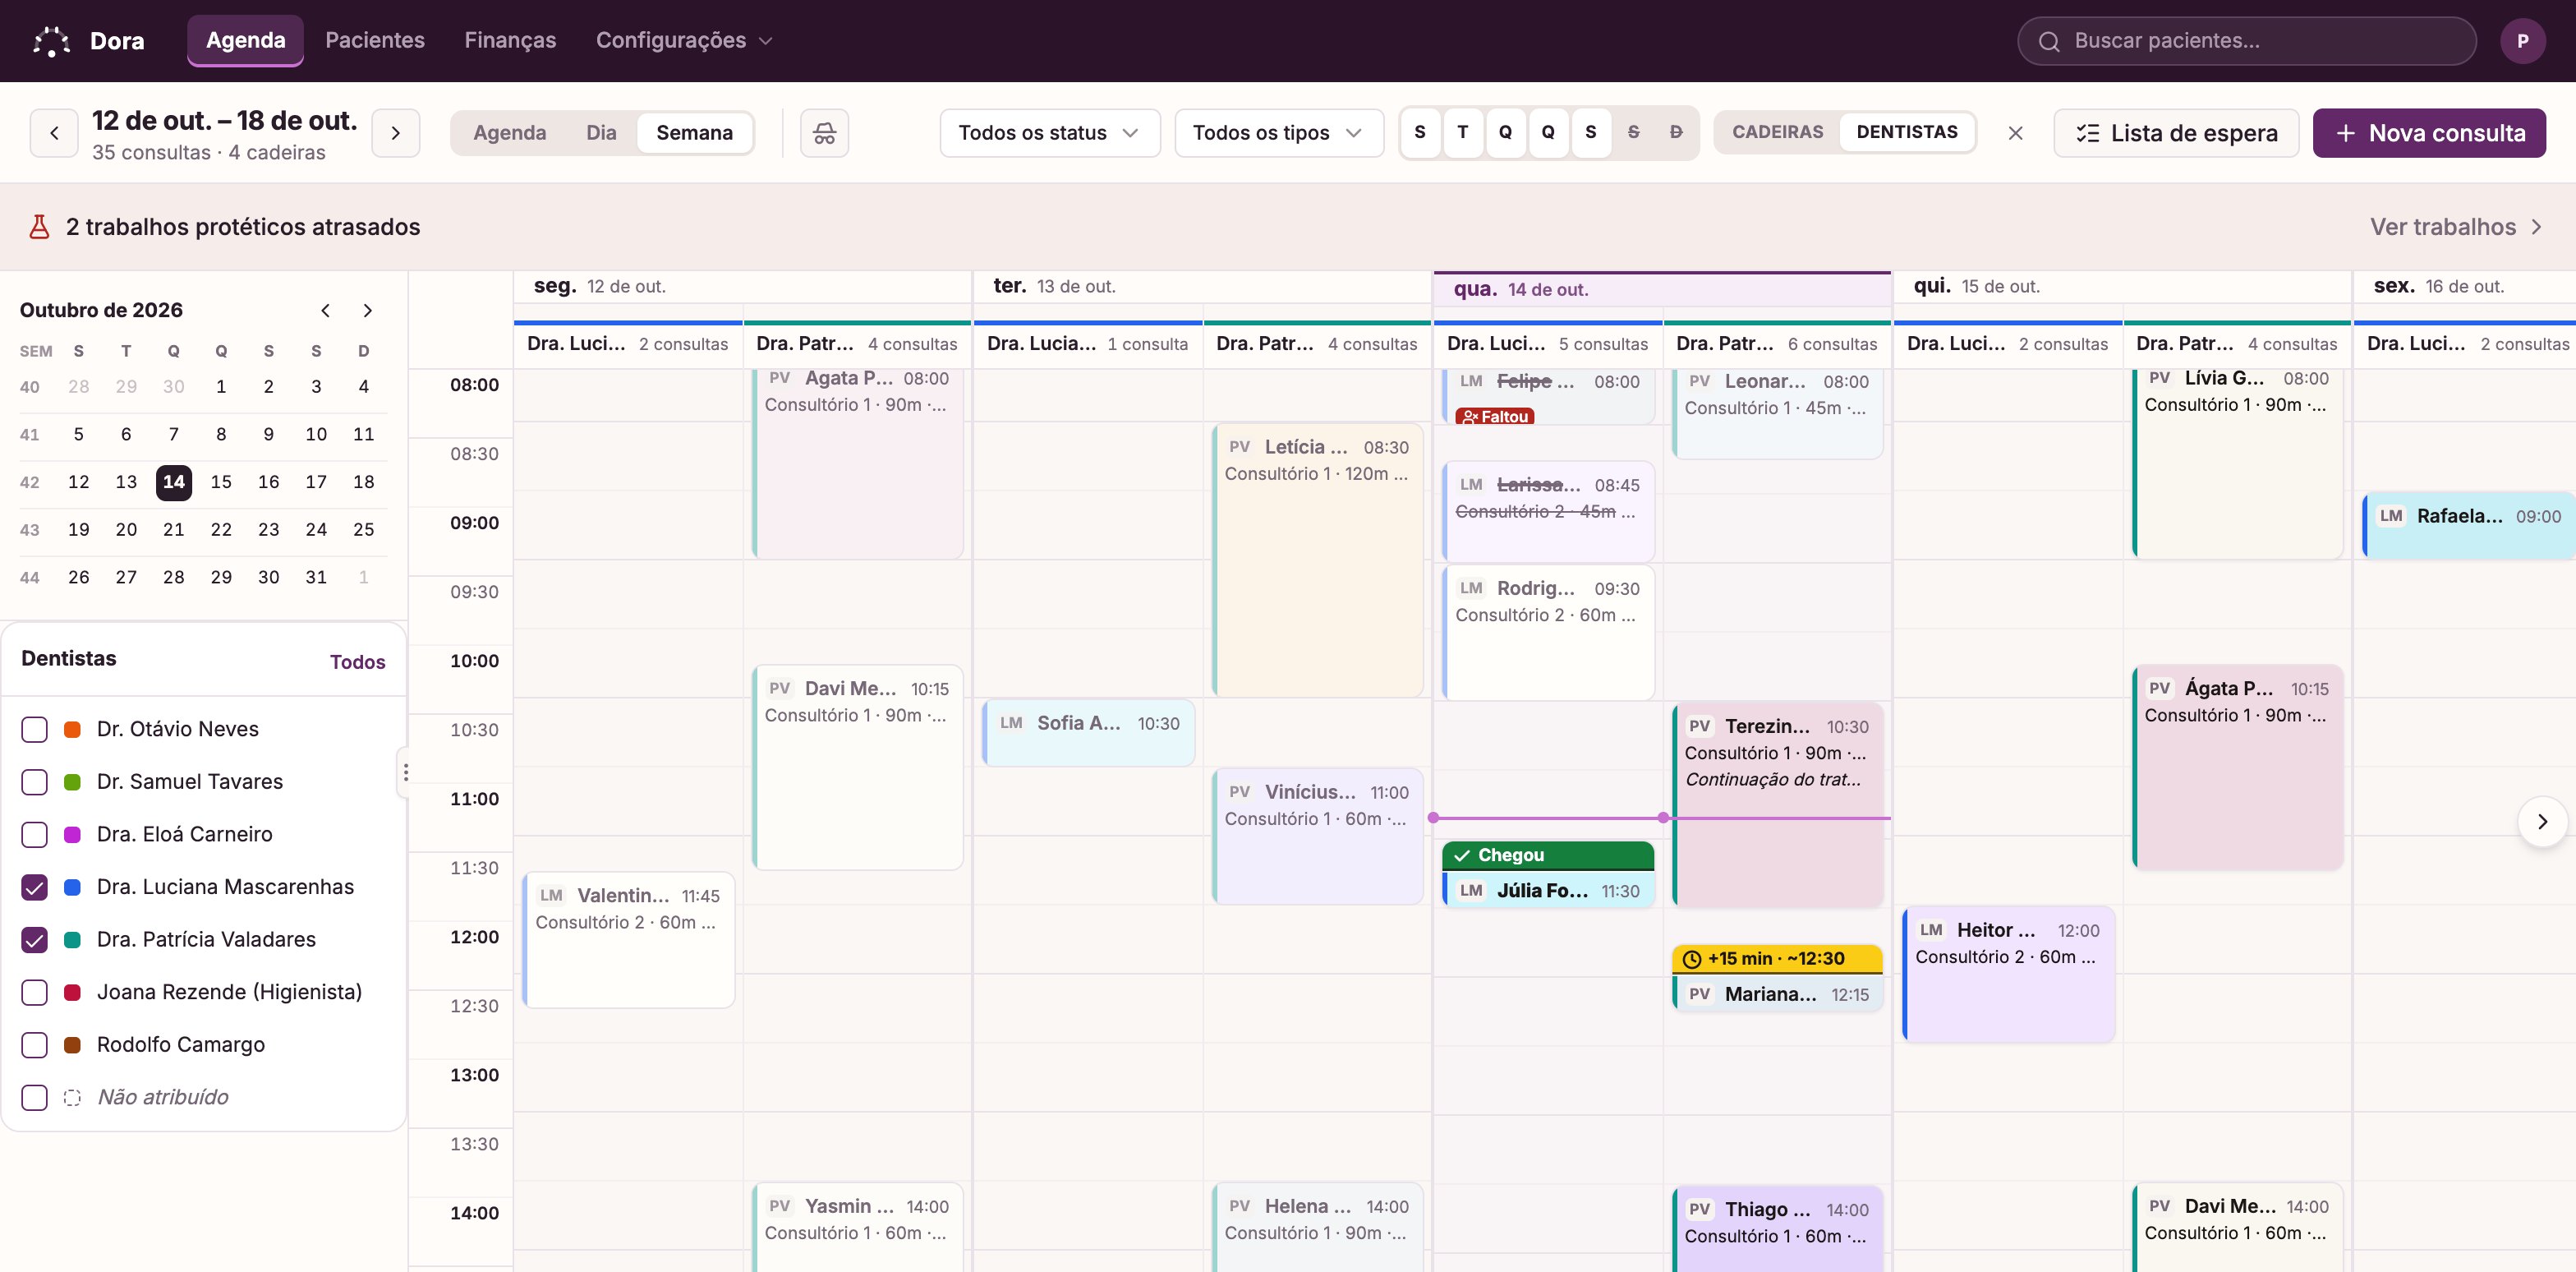Check Dra. Eloá Carneiro checkbox
The width and height of the screenshot is (2576, 1272).
tap(35, 834)
